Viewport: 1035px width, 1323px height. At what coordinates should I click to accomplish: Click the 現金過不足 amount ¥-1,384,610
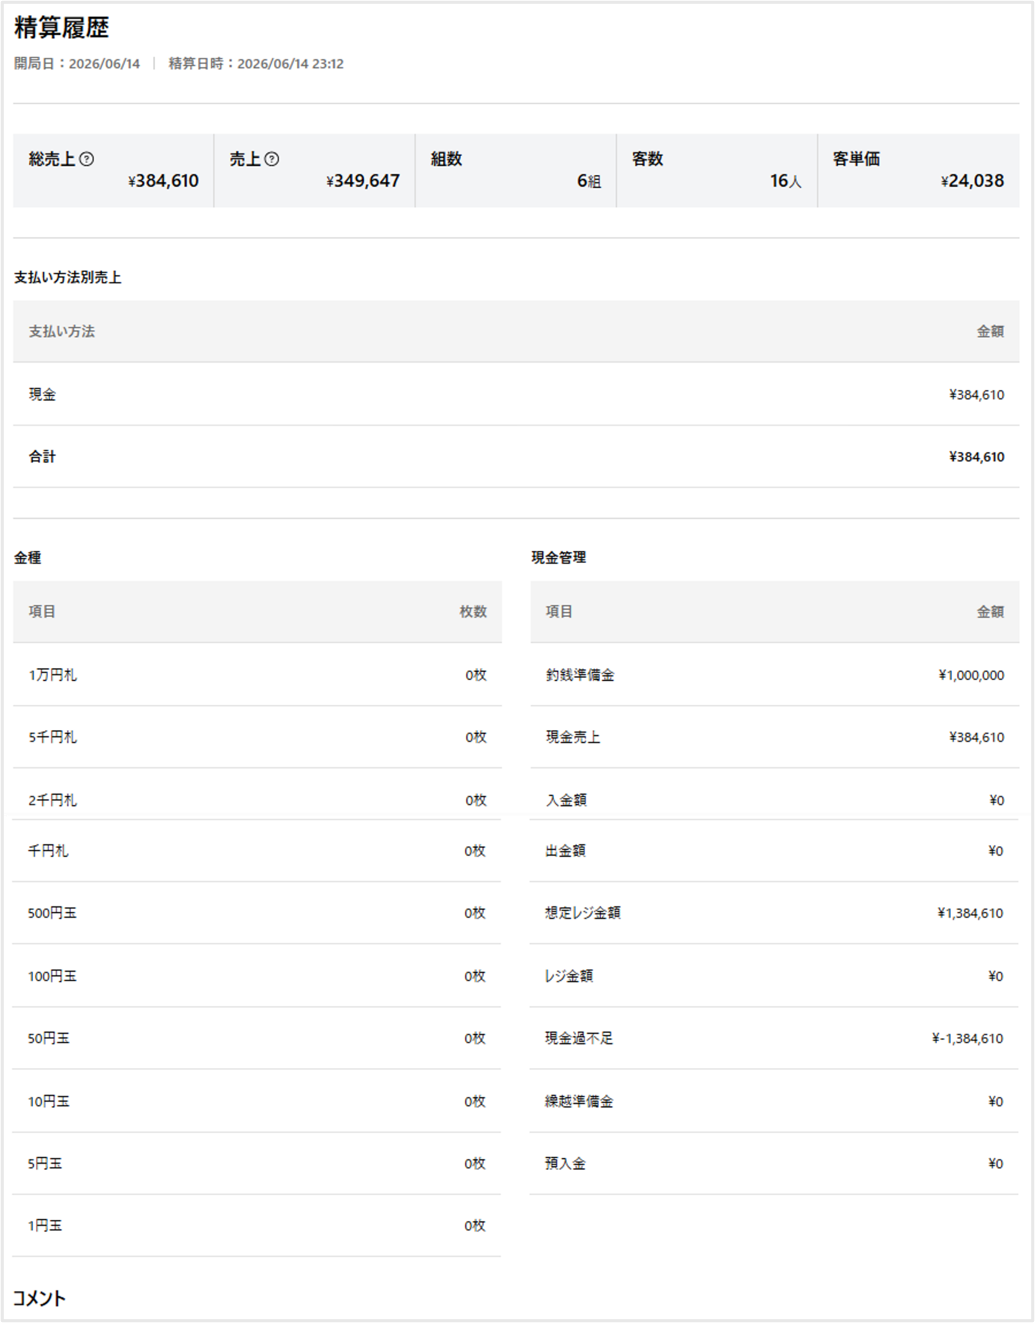click(968, 1039)
